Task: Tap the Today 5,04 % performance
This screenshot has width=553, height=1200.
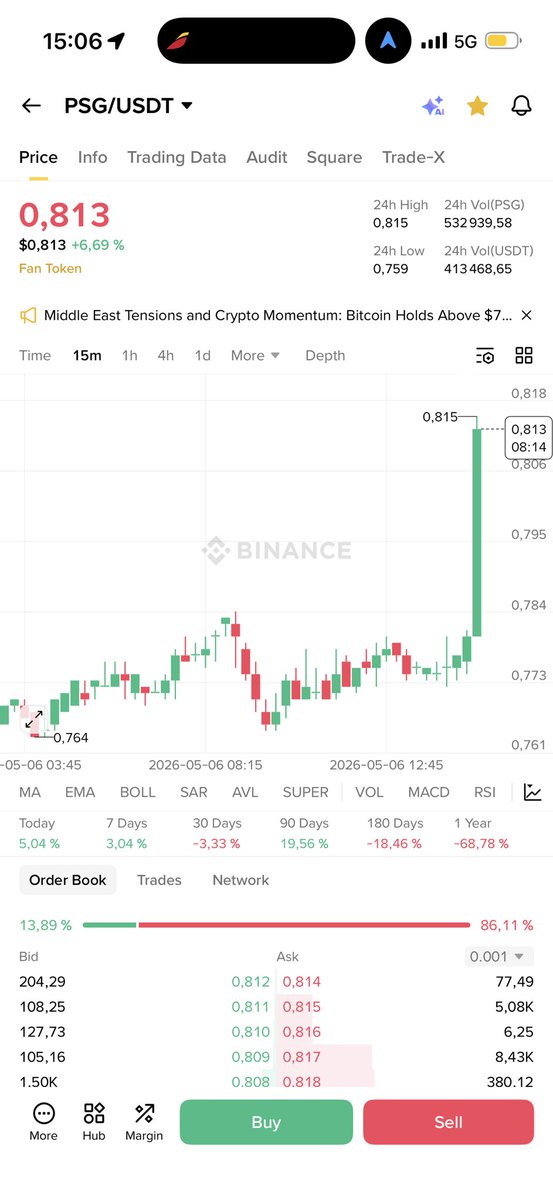Action: pos(39,833)
